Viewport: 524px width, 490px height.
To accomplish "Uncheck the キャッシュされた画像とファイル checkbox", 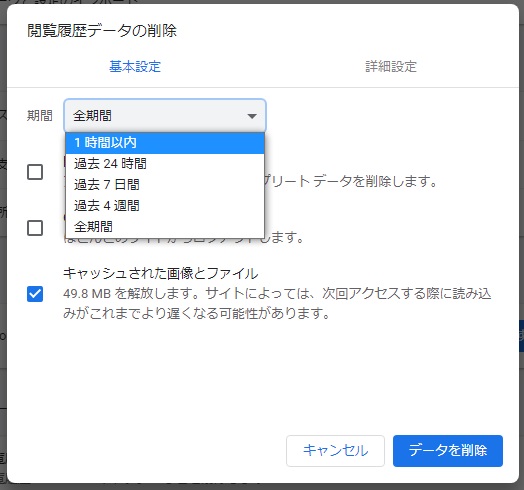I will pyautogui.click(x=35, y=294).
